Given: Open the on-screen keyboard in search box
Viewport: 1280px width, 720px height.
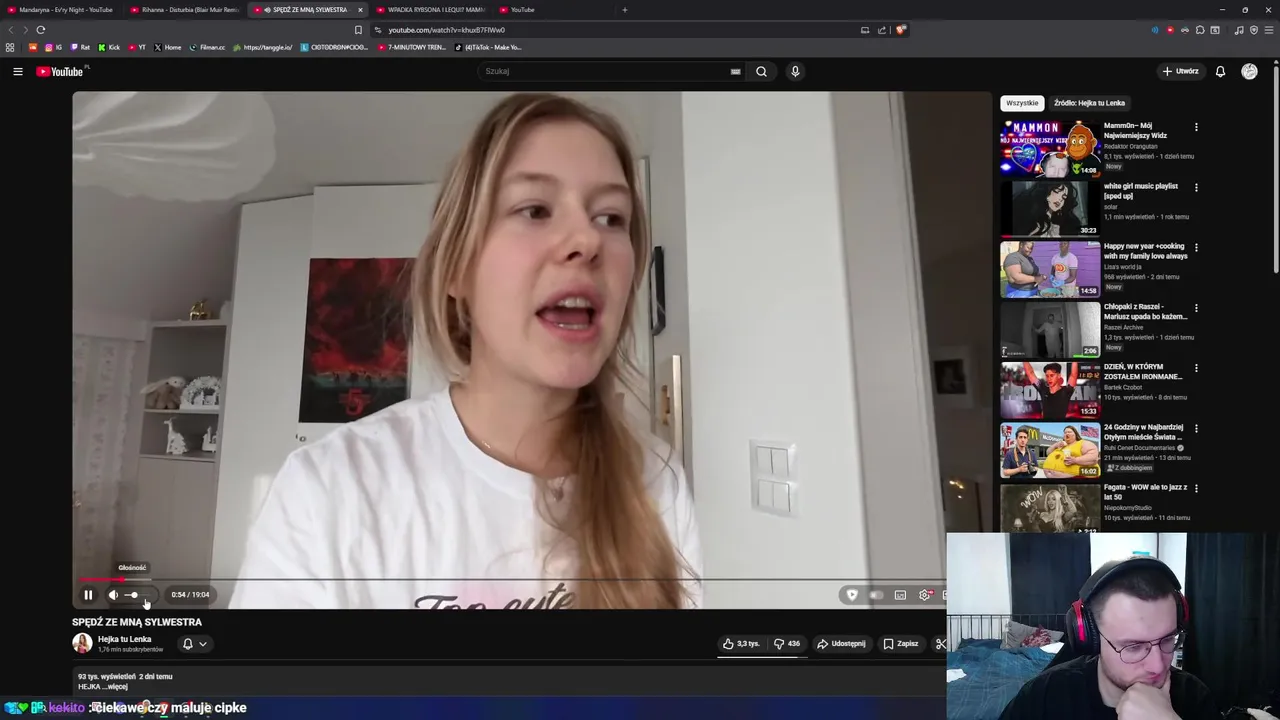Looking at the screenshot, I should pos(736,71).
